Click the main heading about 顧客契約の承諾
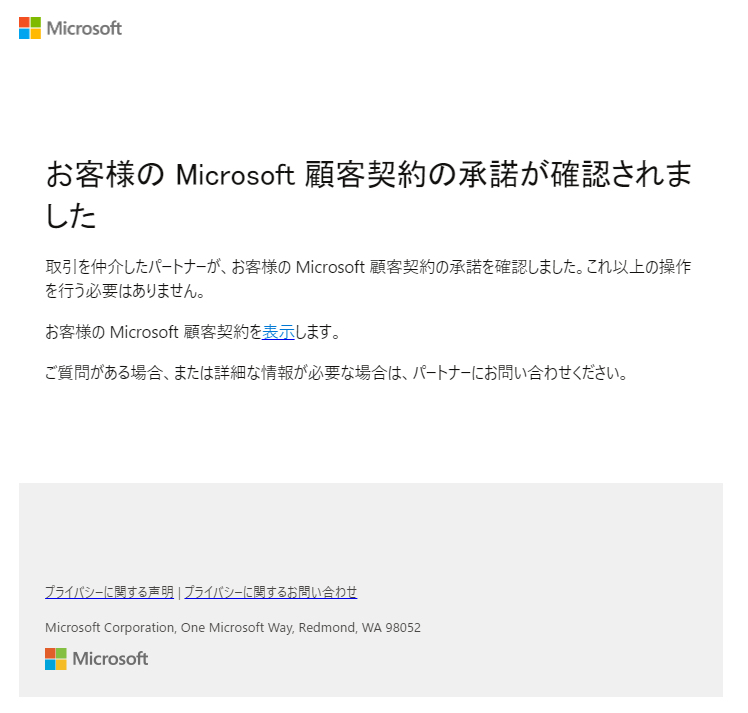The image size is (748, 713). (x=368, y=195)
